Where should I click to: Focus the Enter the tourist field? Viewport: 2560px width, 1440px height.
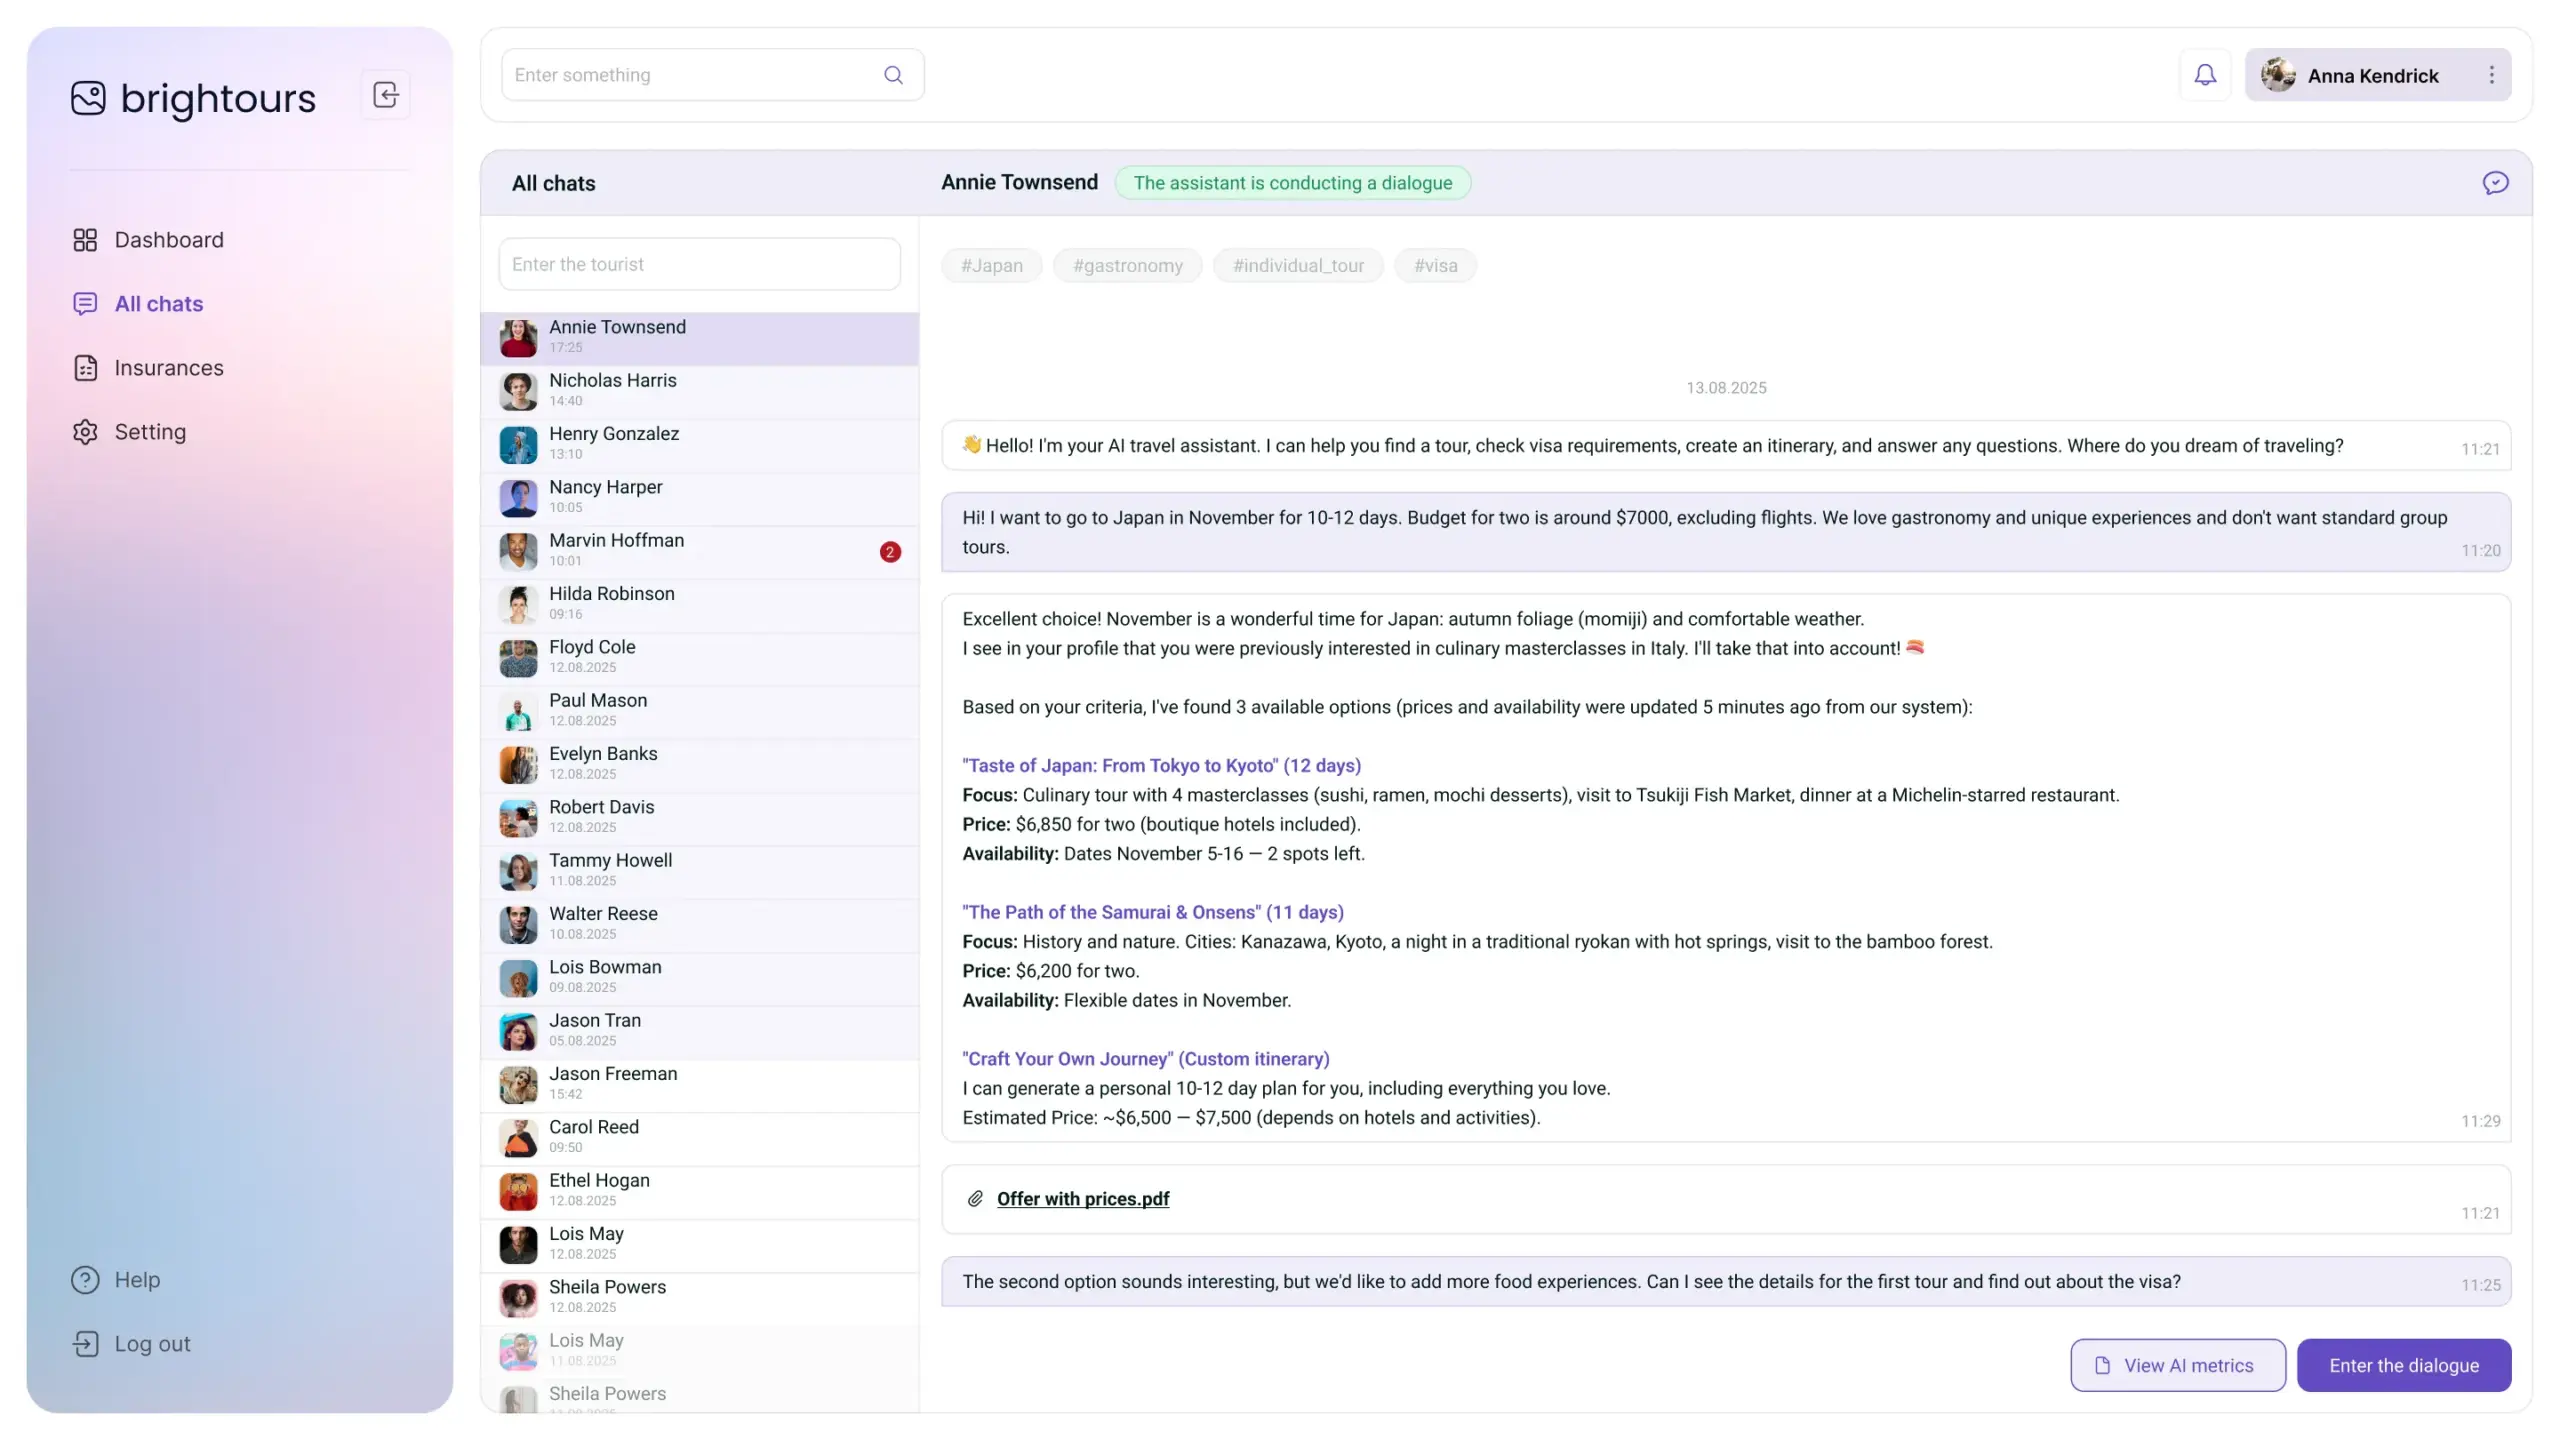pos(699,264)
